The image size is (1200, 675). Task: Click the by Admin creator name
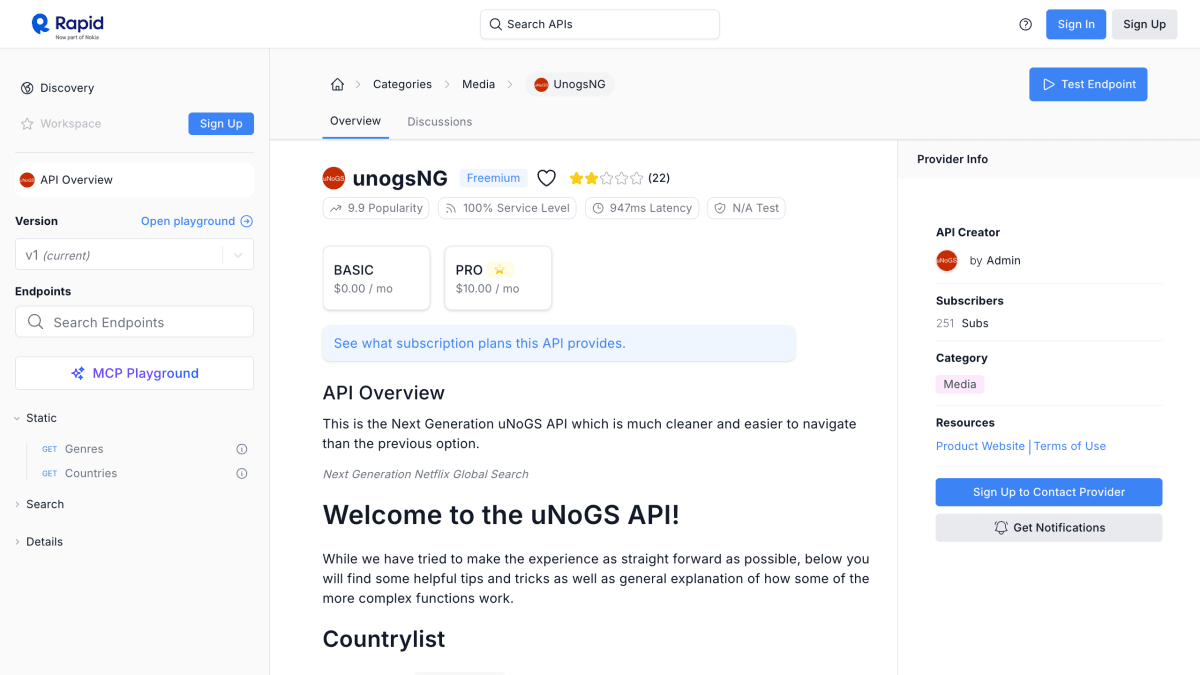coord(995,260)
